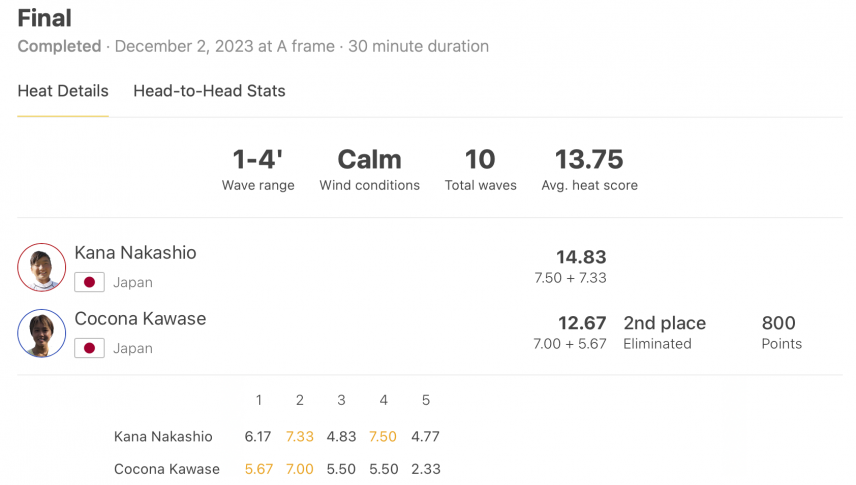Viewport: 856px width, 485px height.
Task: Click Cocona Kawase's Japan flag icon
Action: 90,348
